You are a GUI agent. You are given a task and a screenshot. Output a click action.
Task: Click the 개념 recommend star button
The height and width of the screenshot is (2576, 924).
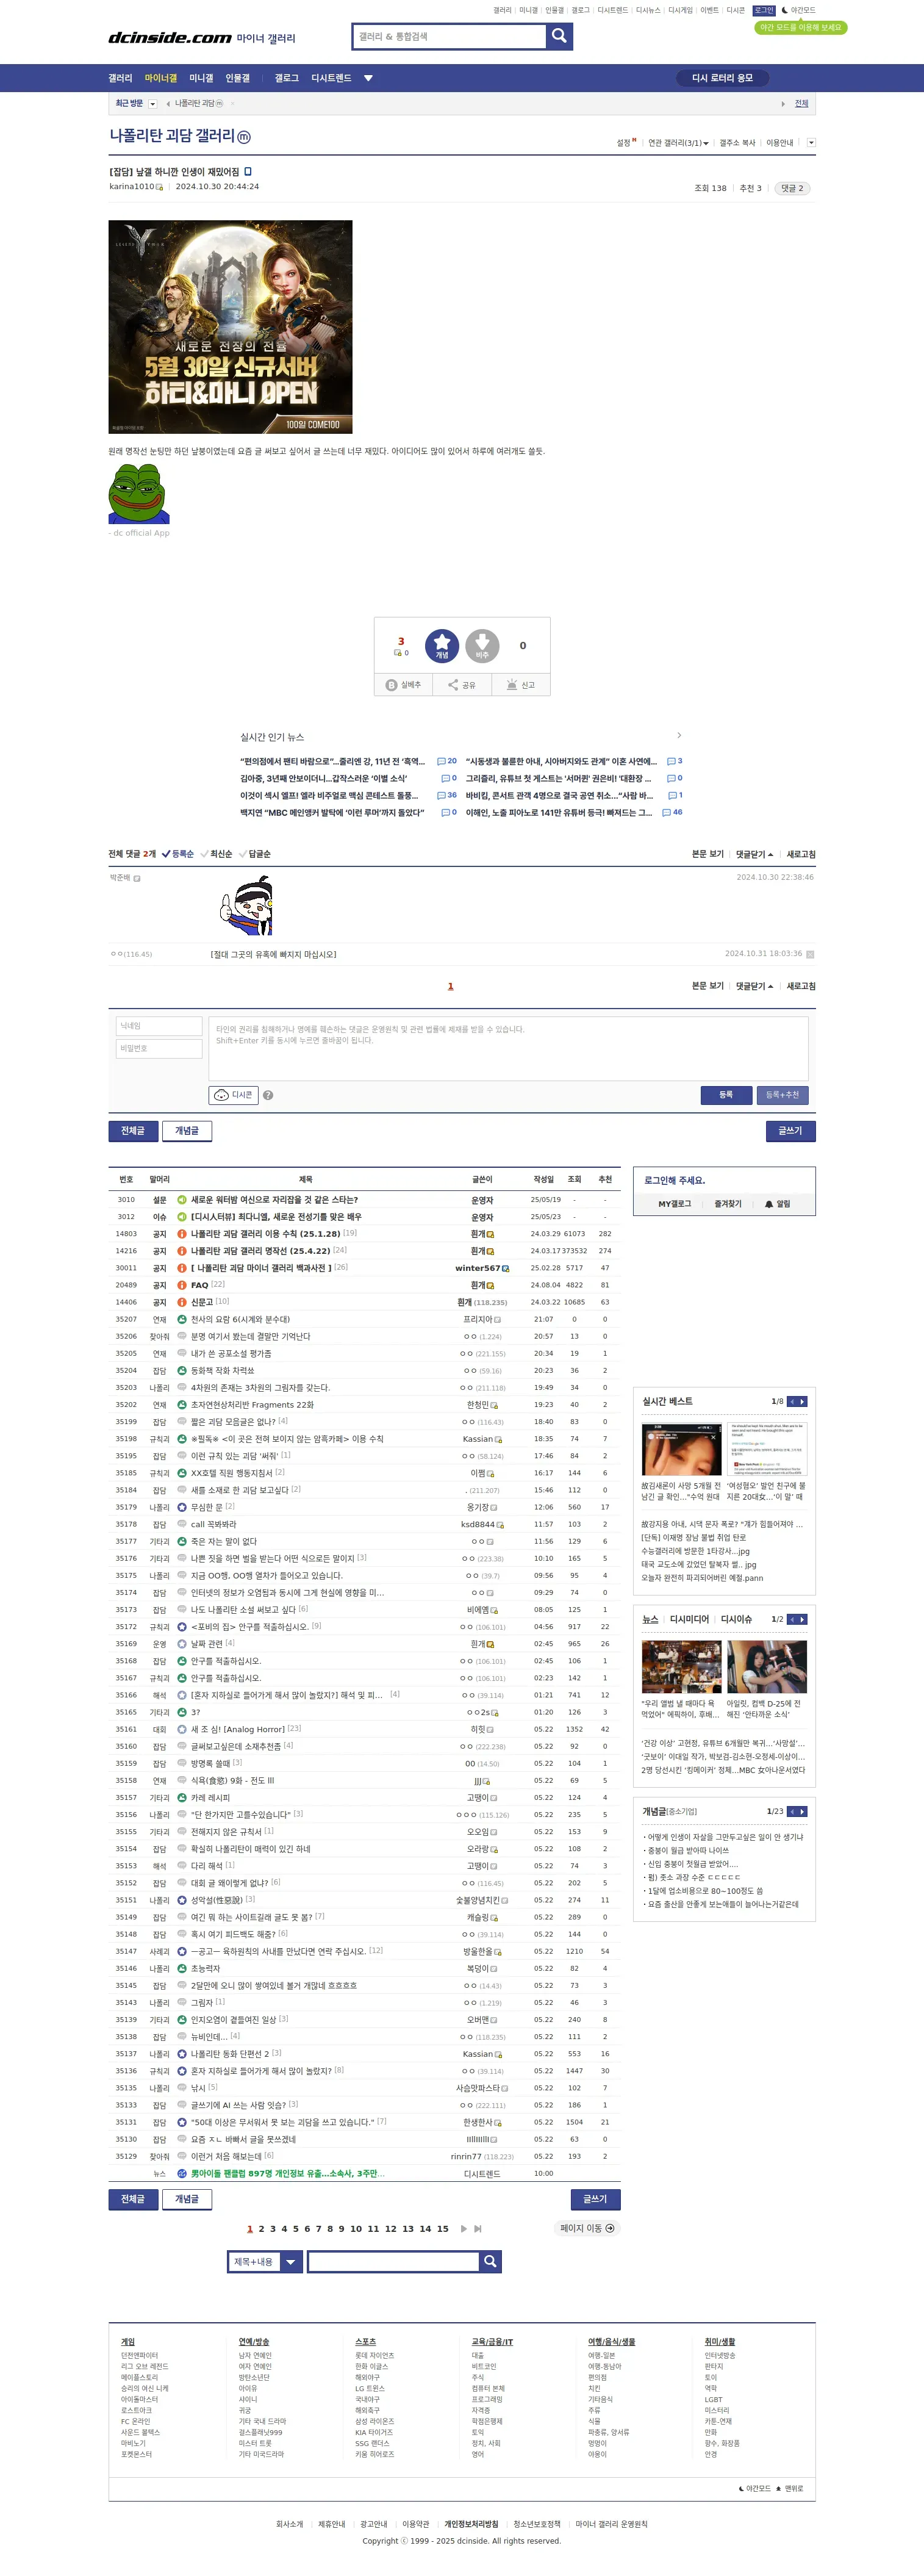coord(442,646)
